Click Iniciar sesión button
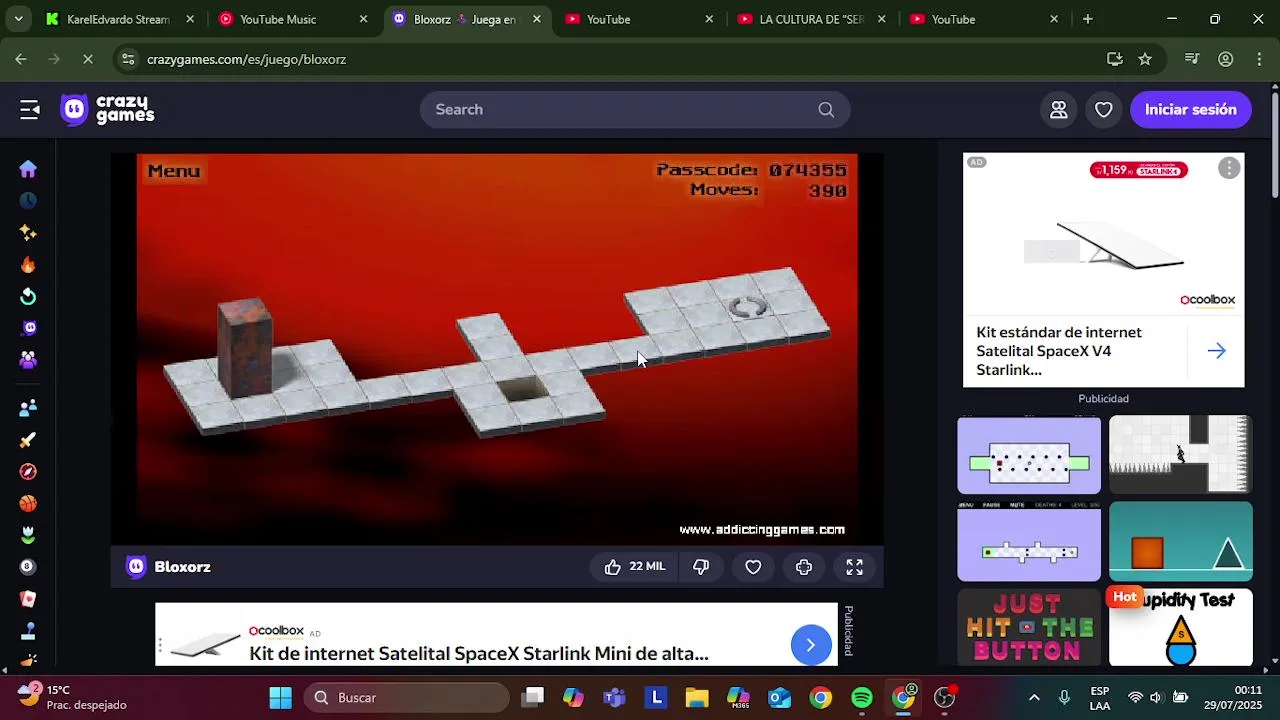 click(1190, 110)
